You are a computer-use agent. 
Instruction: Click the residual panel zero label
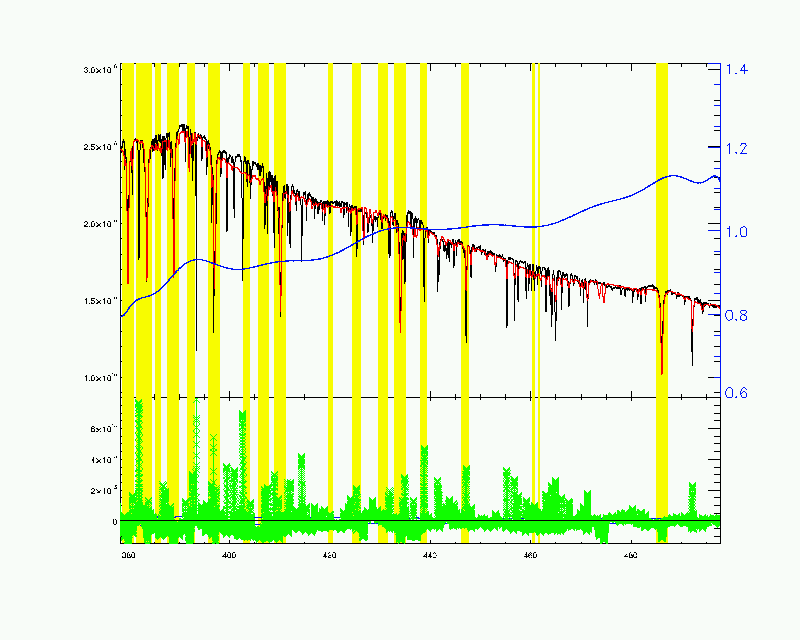click(115, 522)
